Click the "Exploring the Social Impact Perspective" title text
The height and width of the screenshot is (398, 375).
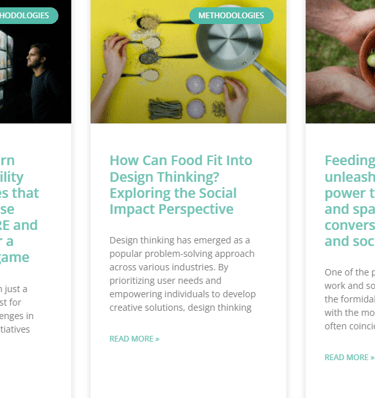point(173,201)
